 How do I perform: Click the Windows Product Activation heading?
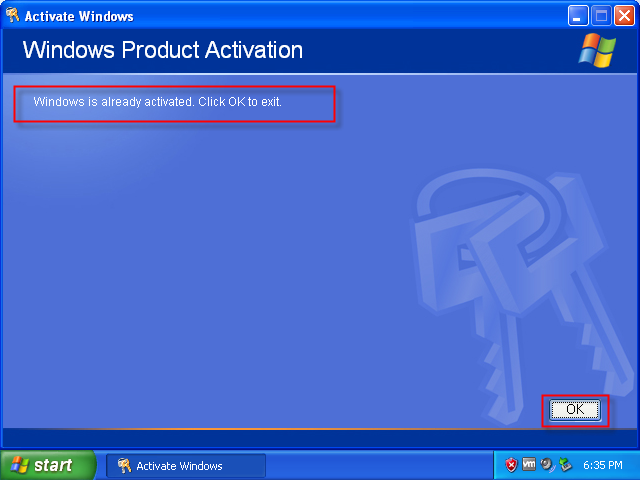coord(162,50)
